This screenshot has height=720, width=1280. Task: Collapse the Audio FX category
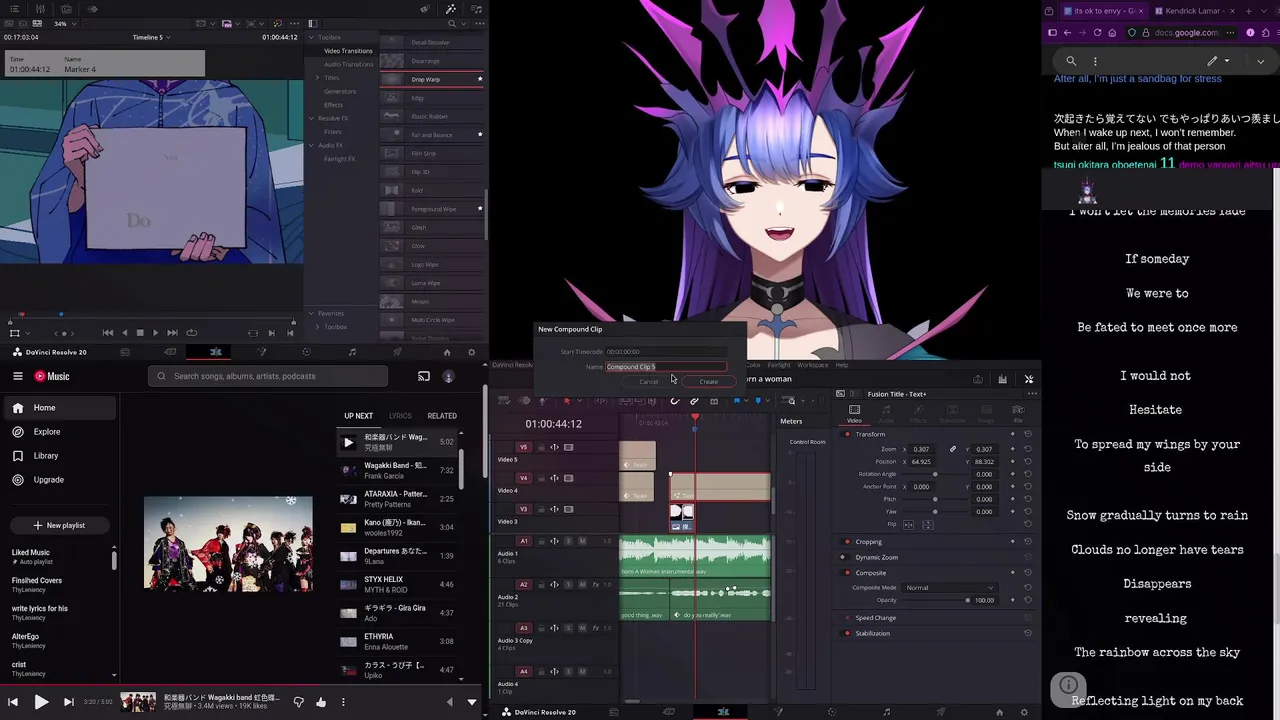[x=311, y=145]
